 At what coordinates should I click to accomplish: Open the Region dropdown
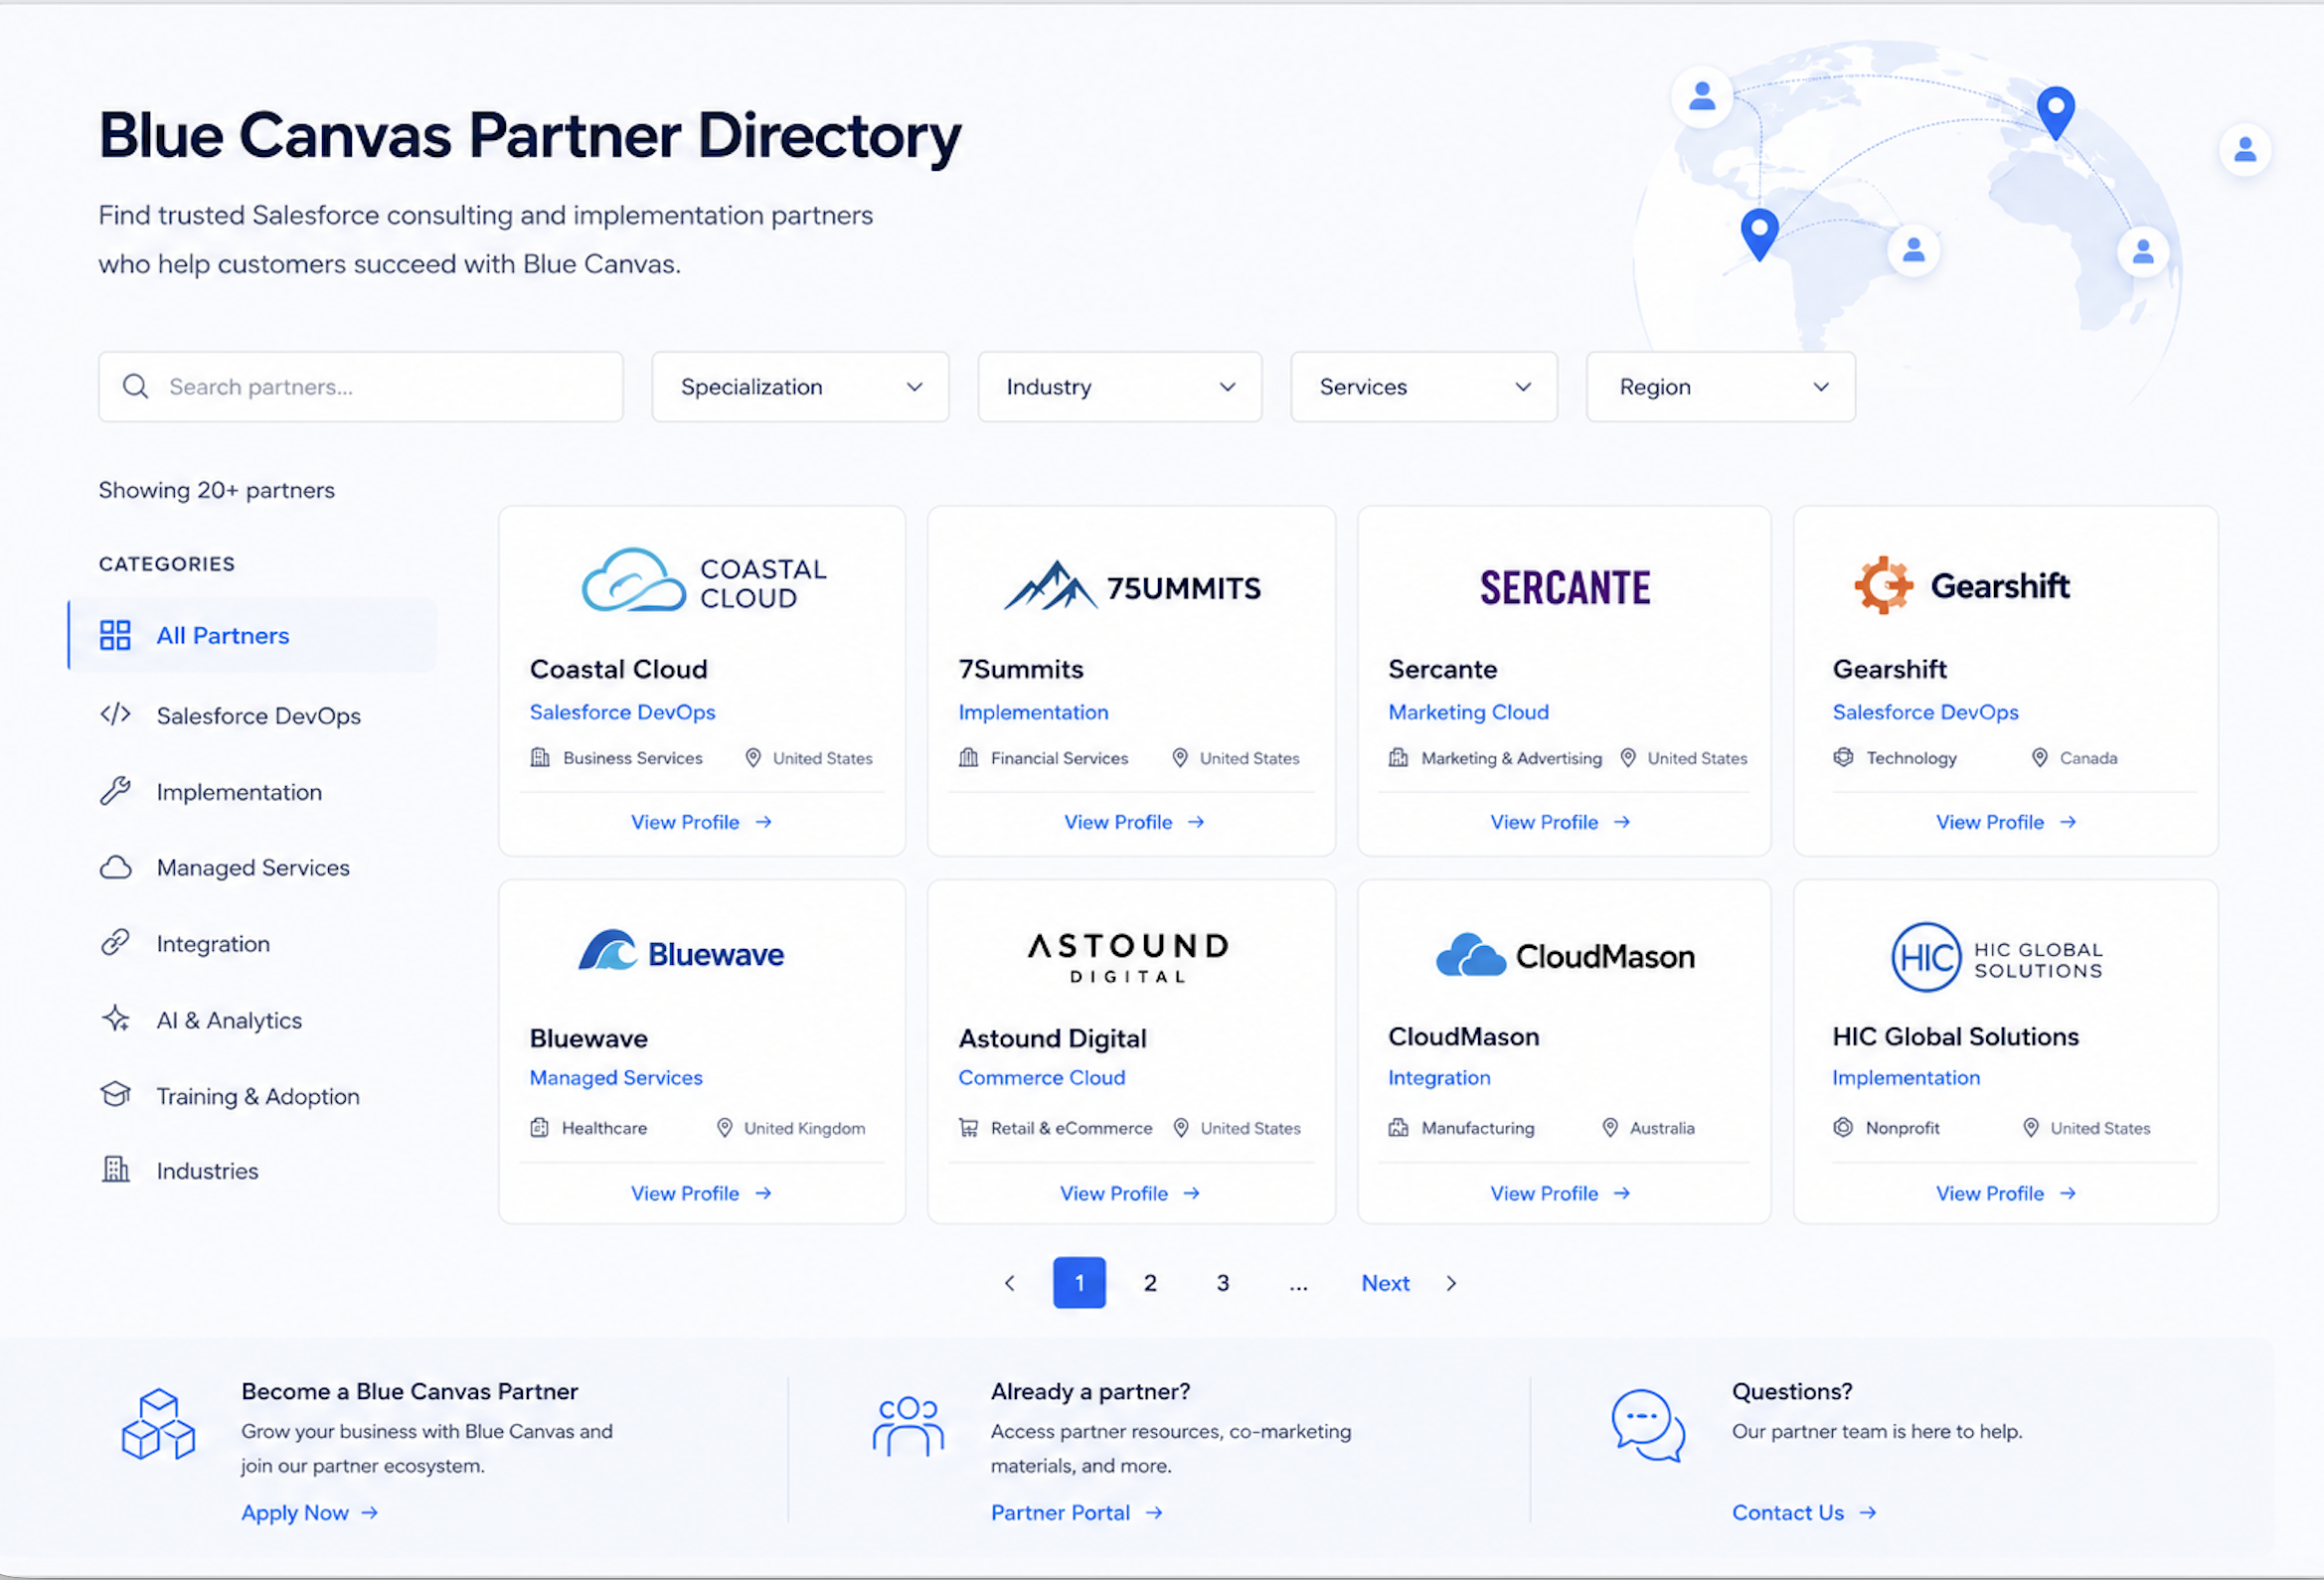coord(1720,387)
